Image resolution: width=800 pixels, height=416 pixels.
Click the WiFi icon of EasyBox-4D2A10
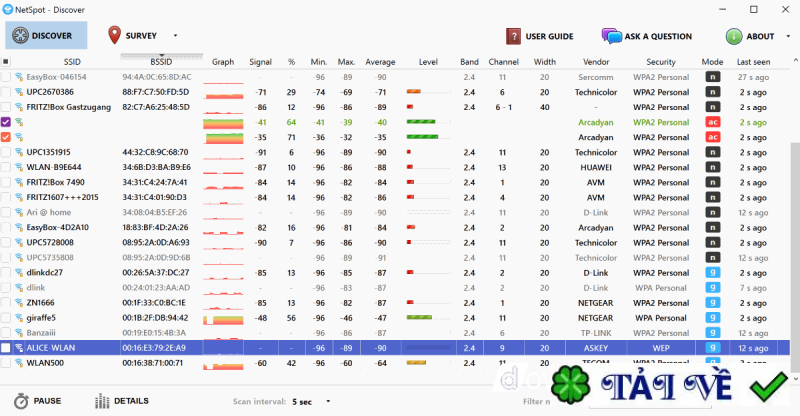pyautogui.click(x=19, y=228)
